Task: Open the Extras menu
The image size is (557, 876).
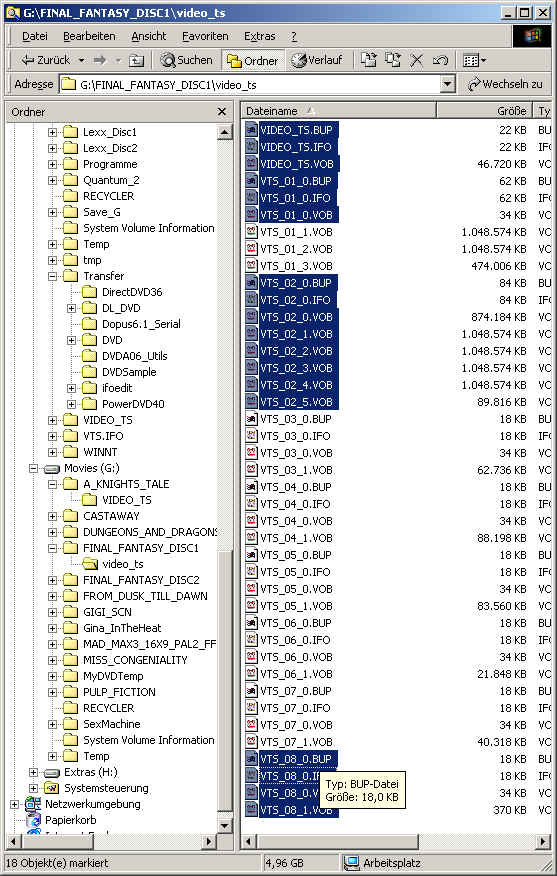Action: point(260,36)
